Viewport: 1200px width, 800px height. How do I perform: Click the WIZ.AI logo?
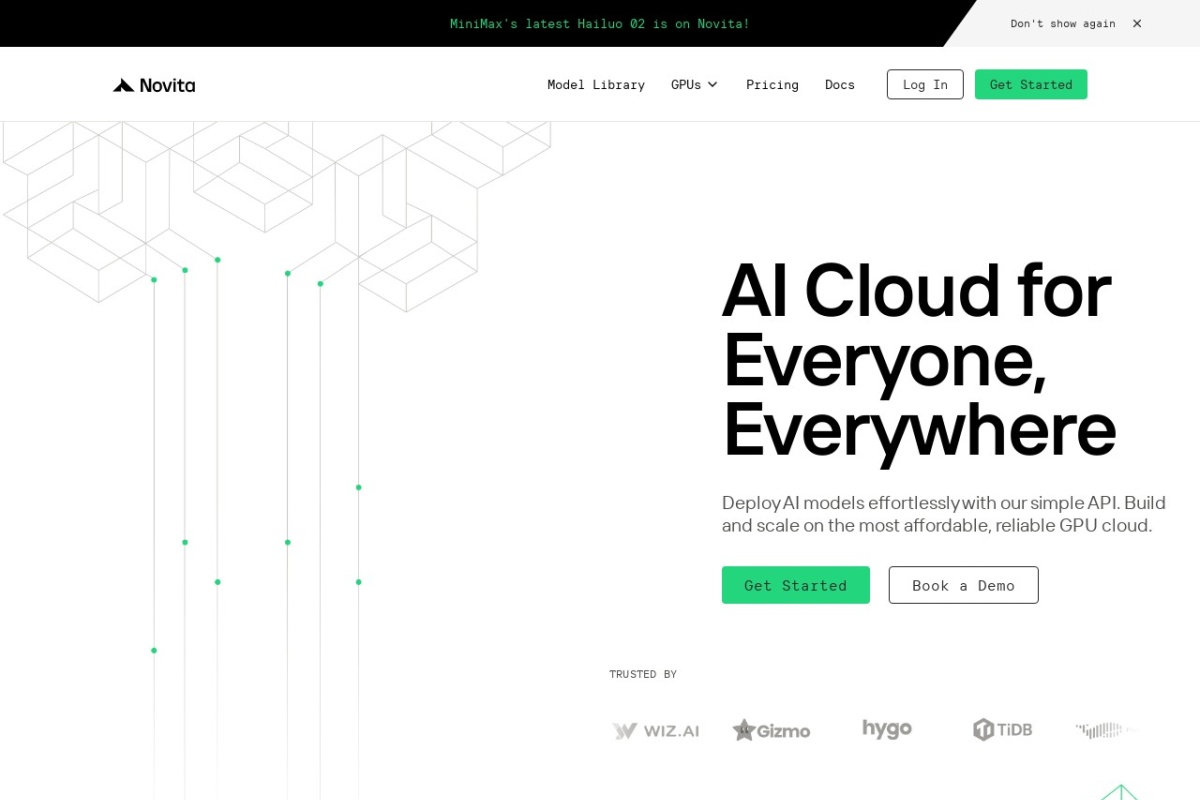pyautogui.click(x=655, y=730)
